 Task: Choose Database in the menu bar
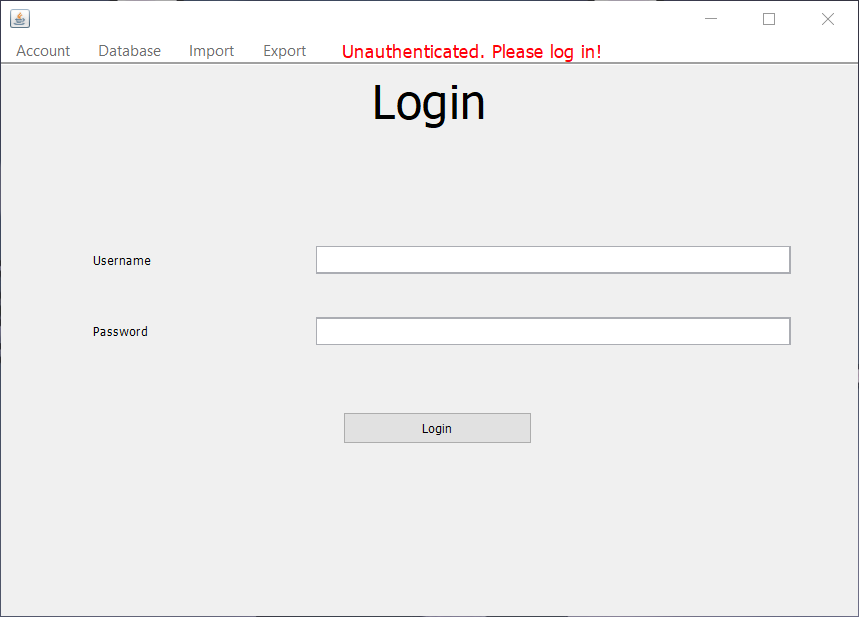point(129,51)
